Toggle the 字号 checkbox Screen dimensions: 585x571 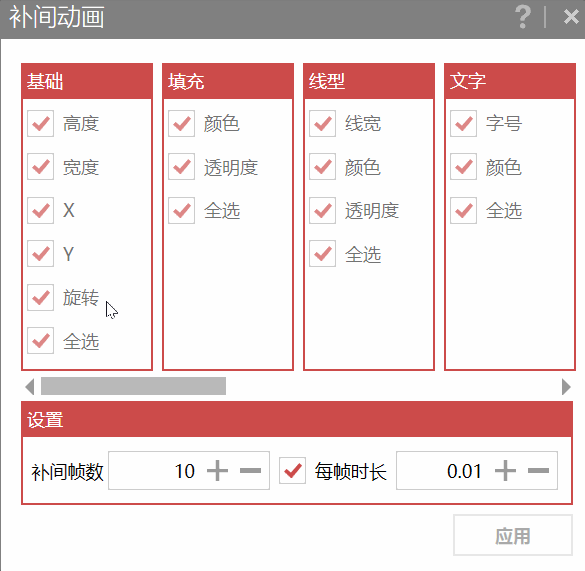[464, 124]
